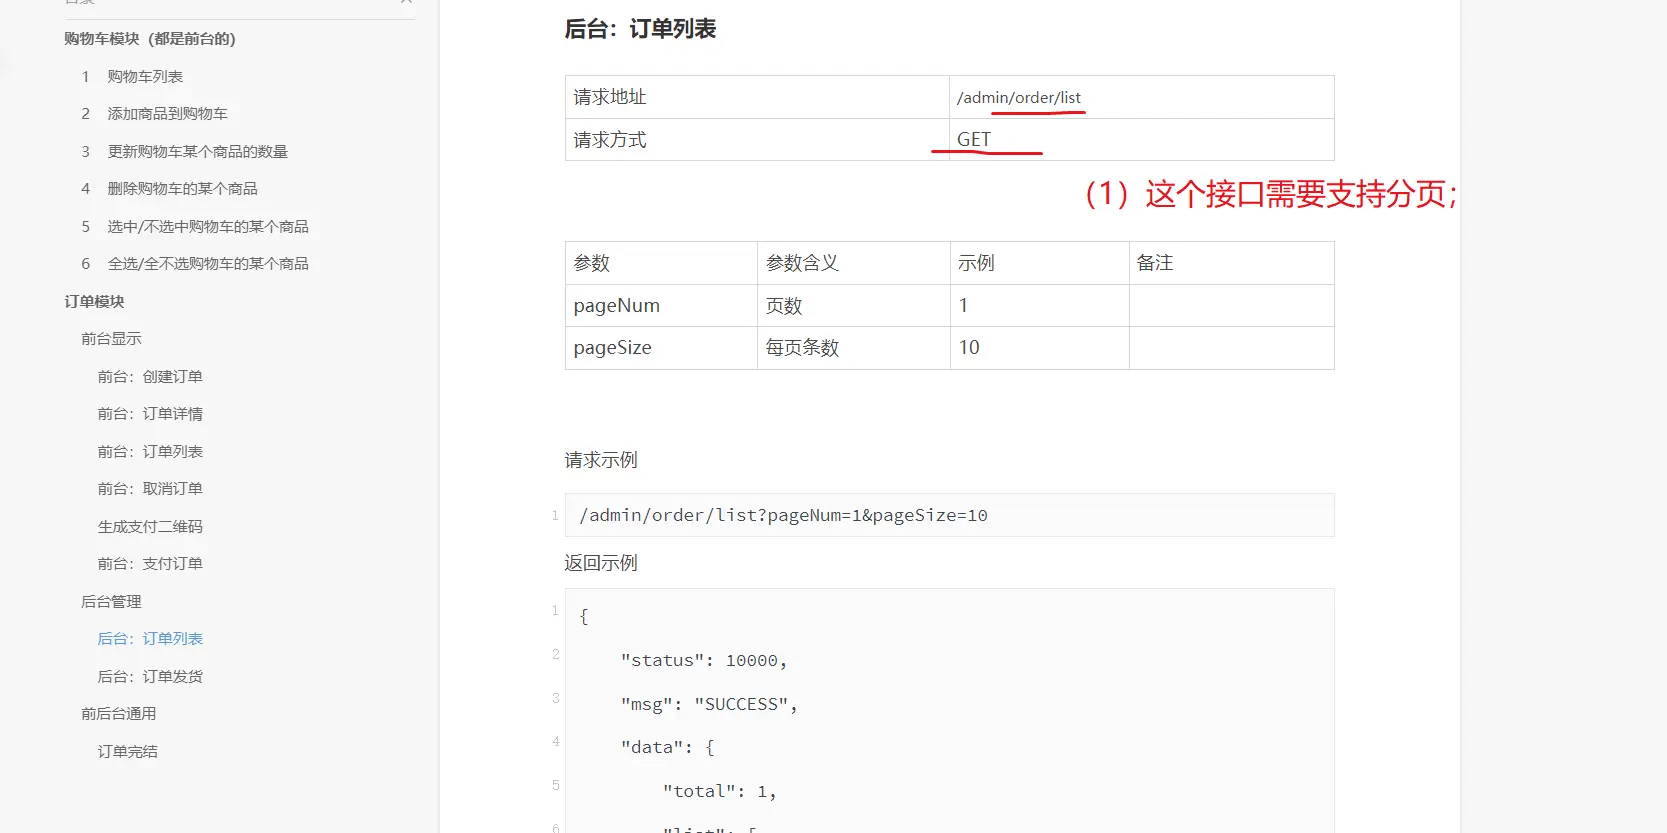The height and width of the screenshot is (833, 1667).
Task: Select 前台显示 outline heading
Action: coord(111,339)
